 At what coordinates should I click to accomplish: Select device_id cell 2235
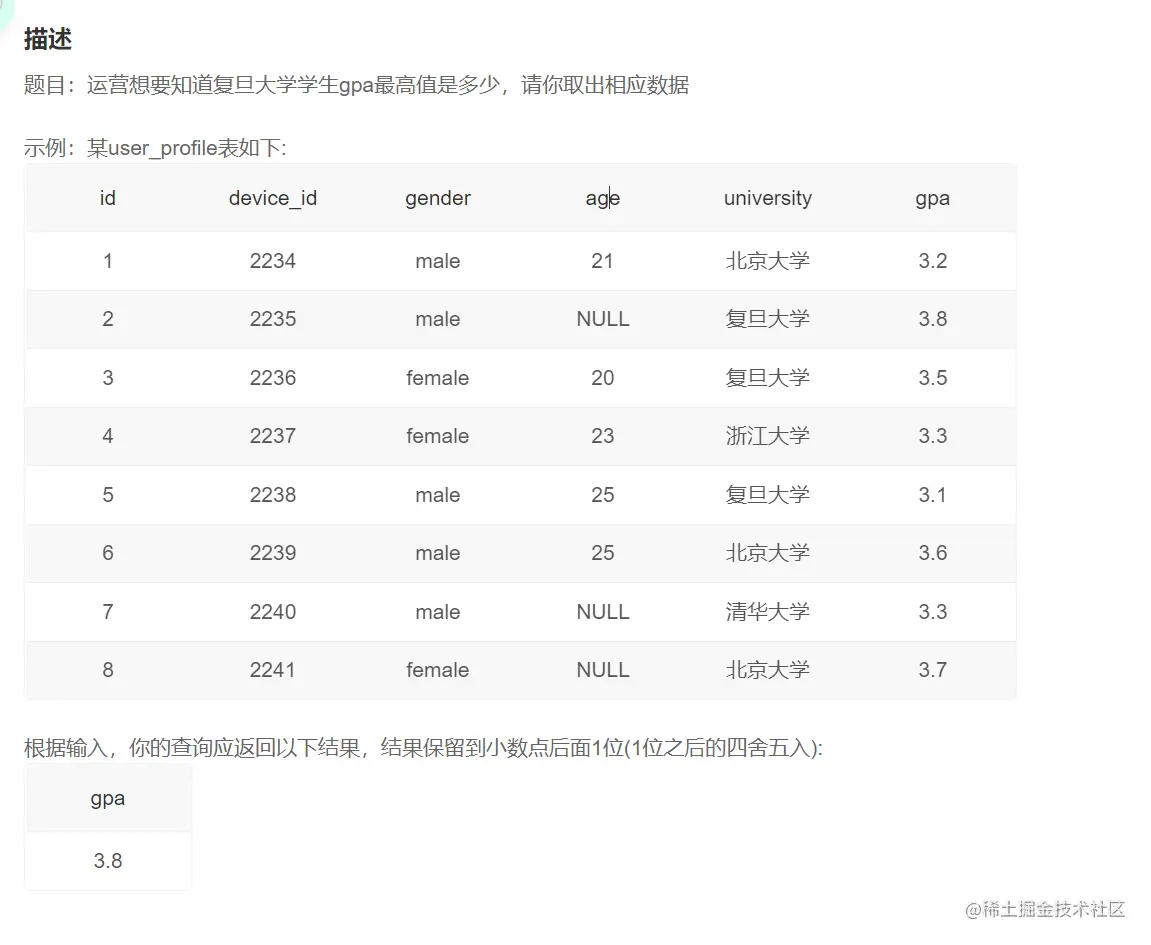tap(273, 319)
